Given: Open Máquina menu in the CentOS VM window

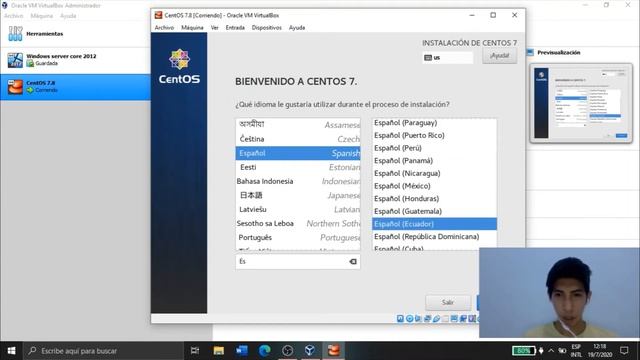Looking at the screenshot, I should tap(192, 27).
